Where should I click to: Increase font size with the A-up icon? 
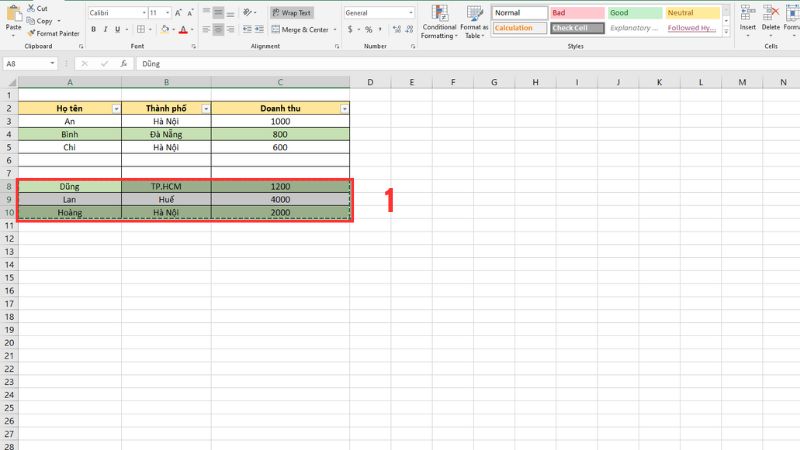pos(178,13)
